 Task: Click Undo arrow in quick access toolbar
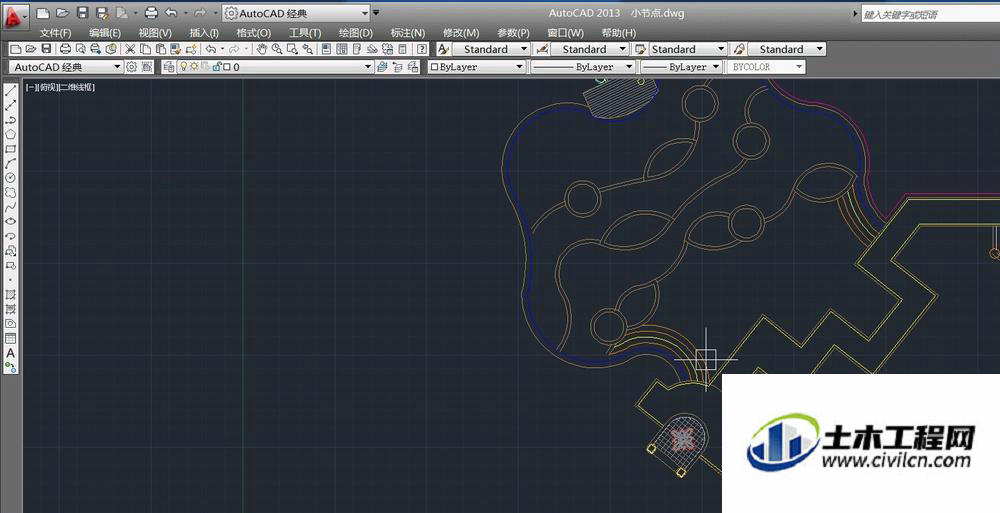(170, 13)
